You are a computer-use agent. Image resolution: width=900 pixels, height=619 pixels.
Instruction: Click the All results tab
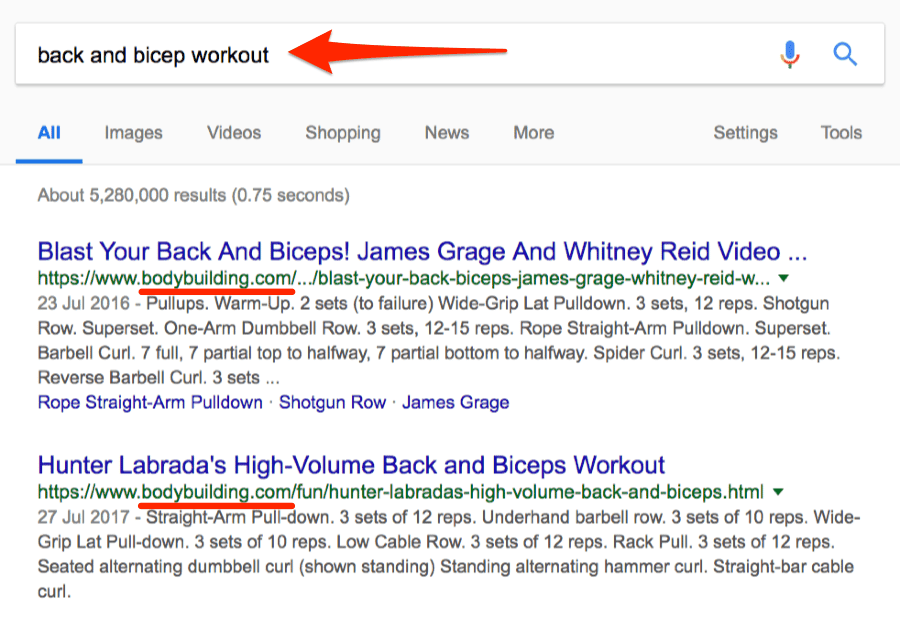[x=48, y=132]
